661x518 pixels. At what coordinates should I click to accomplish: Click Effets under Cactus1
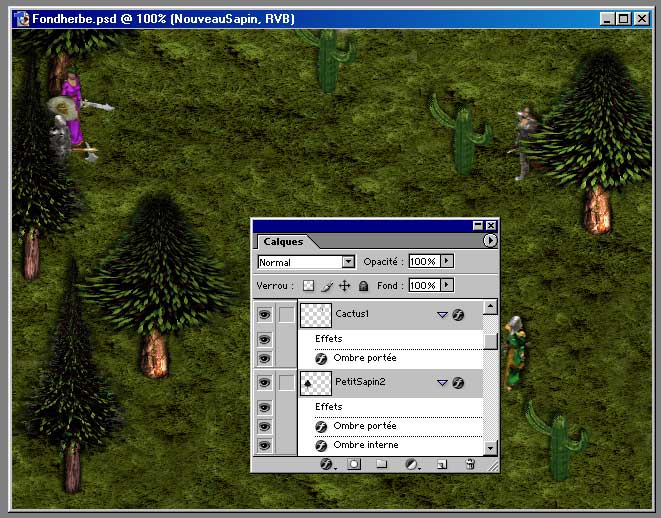click(328, 338)
